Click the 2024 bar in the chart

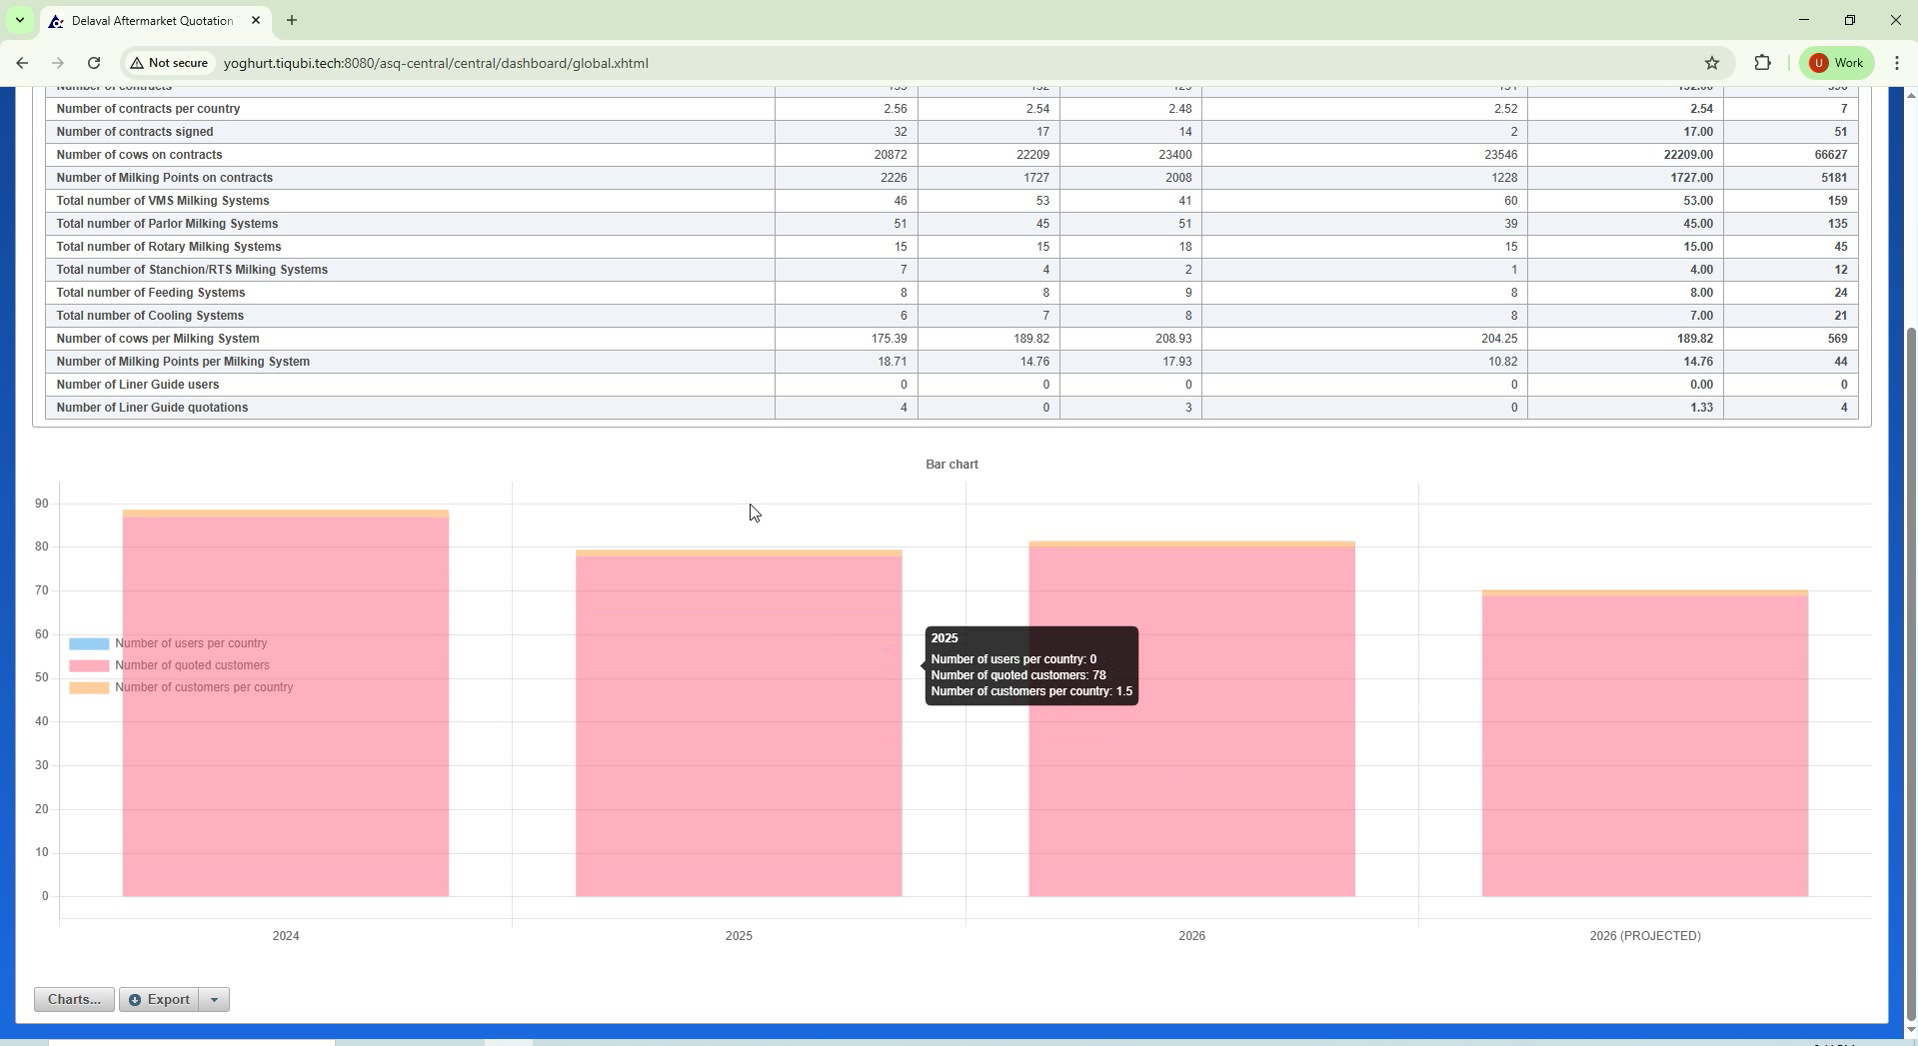pos(286,704)
